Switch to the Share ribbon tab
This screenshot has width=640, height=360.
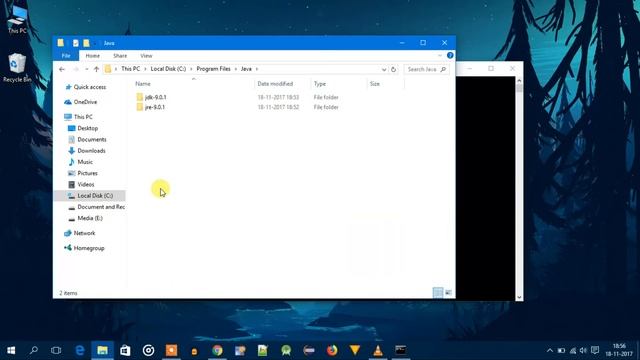[120, 56]
